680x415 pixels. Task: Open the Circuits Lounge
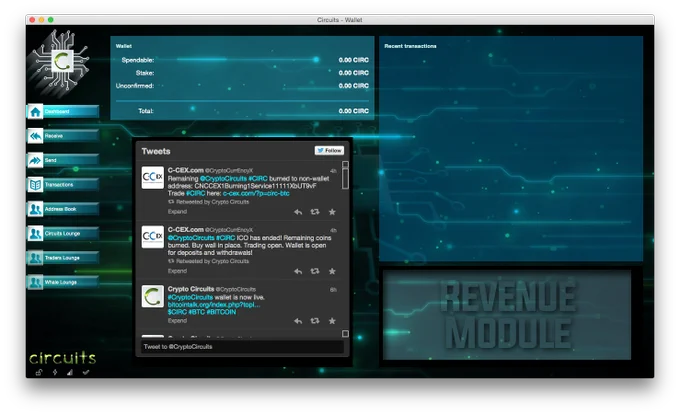click(x=63, y=234)
